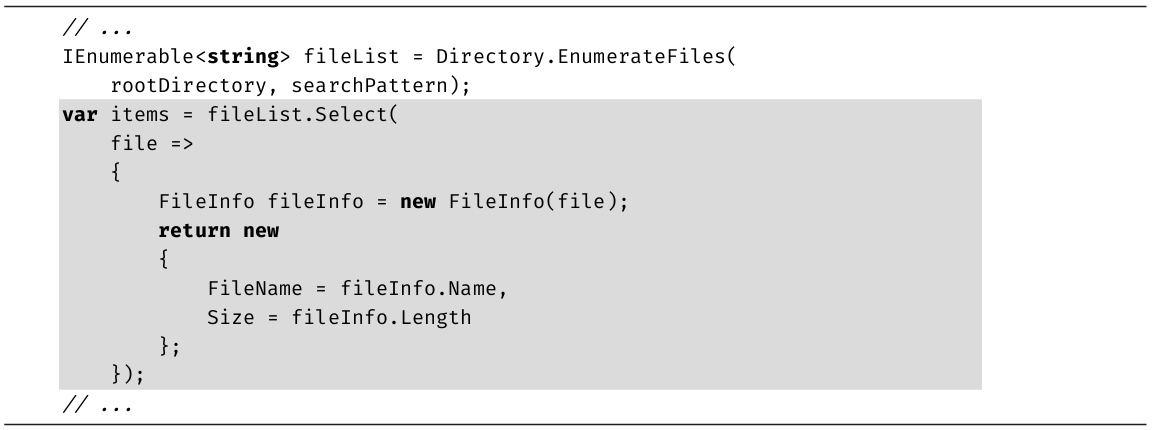Click the bold var keyword
This screenshot has height=430, width=1152.
point(77,118)
